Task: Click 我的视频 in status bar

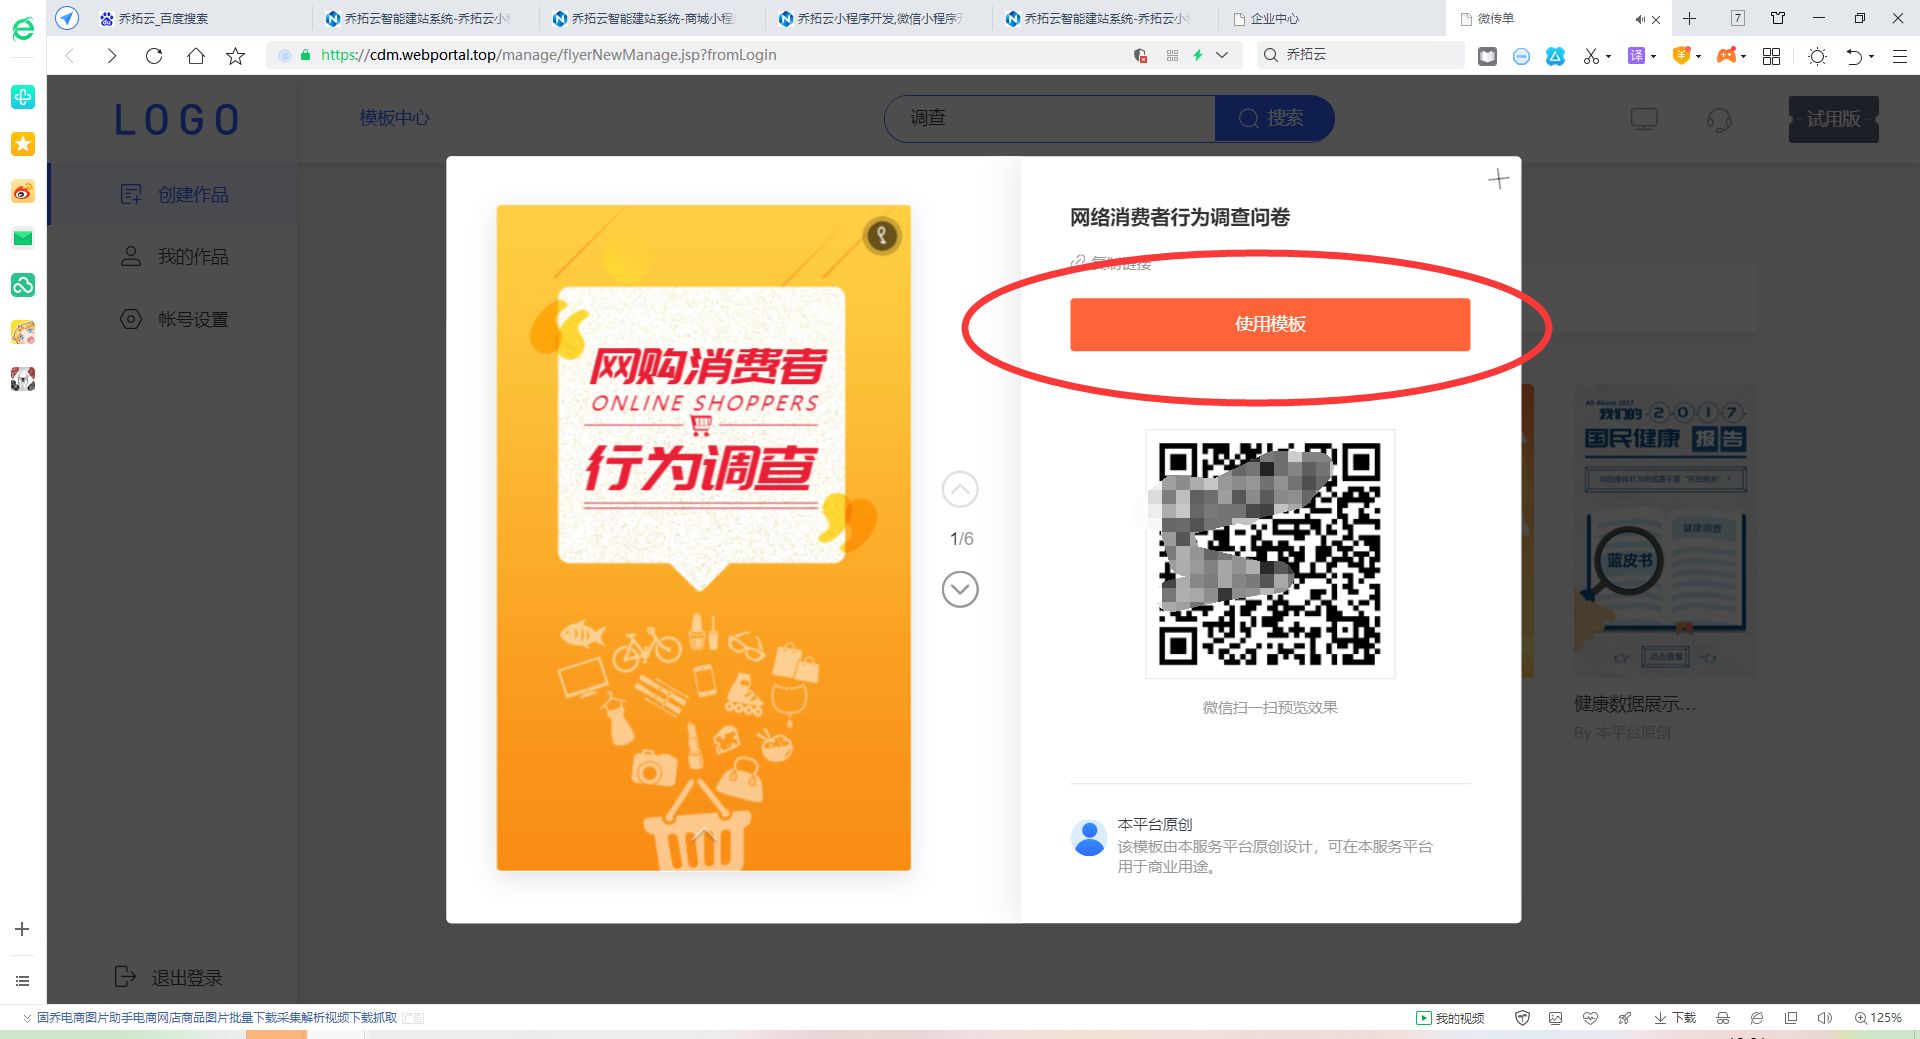Action: coord(1450,1018)
